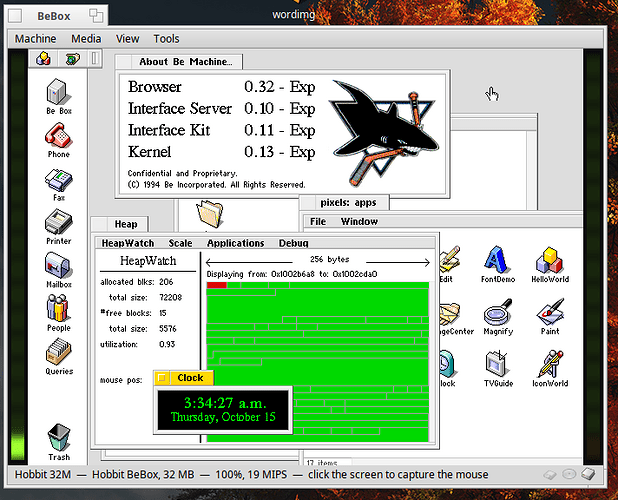Open the File menu in pixels: apps window
The height and width of the screenshot is (500, 618).
318,221
